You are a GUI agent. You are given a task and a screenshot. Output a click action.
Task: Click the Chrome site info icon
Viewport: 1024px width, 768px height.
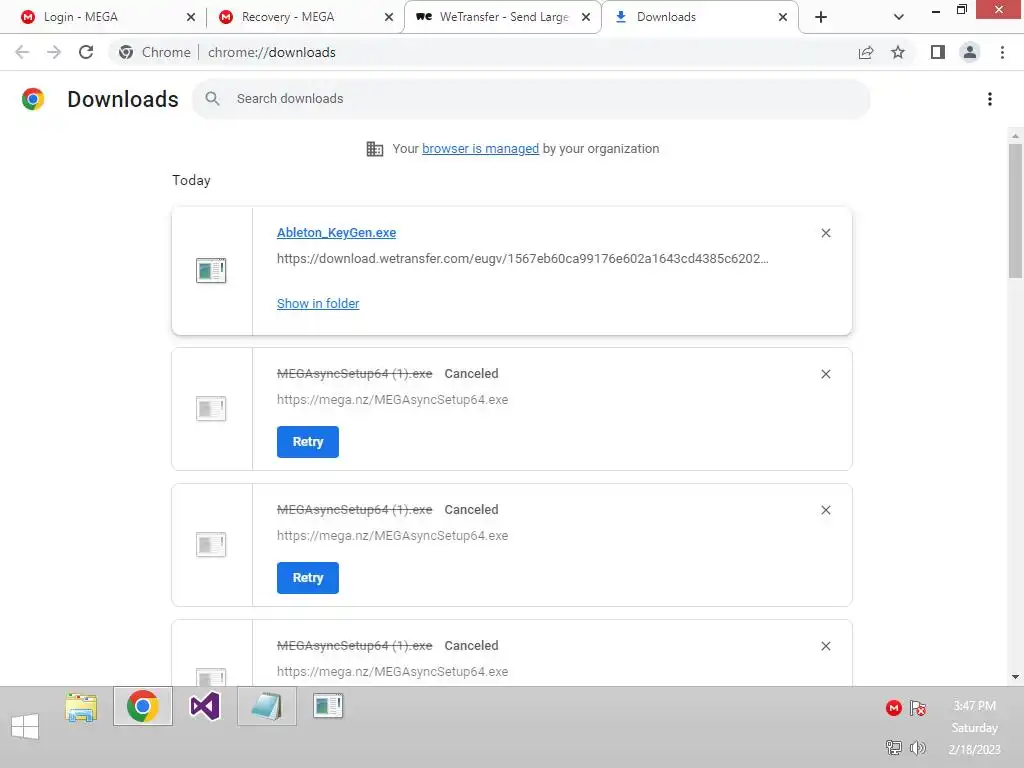[x=126, y=52]
